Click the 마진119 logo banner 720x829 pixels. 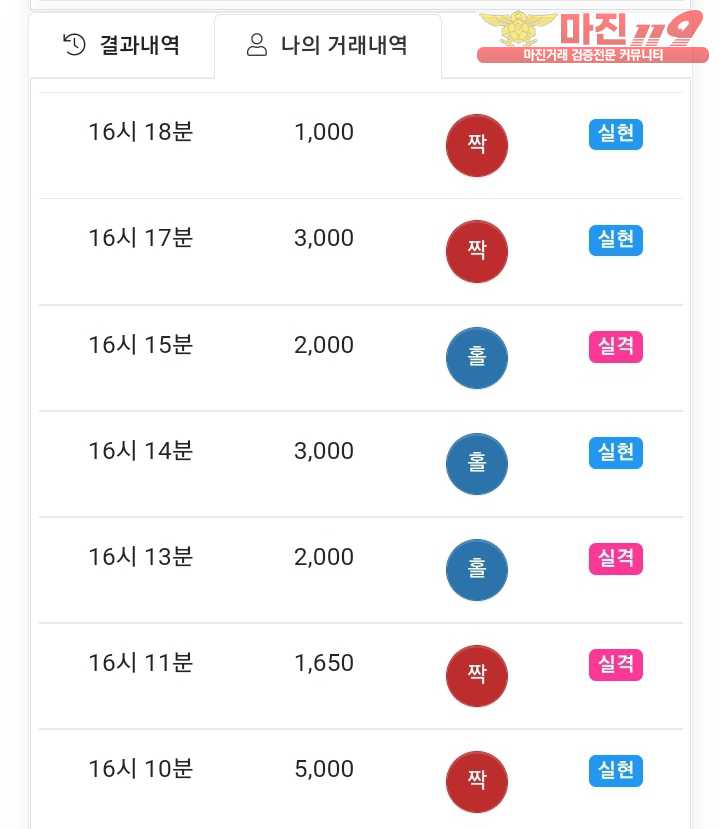click(x=590, y=37)
